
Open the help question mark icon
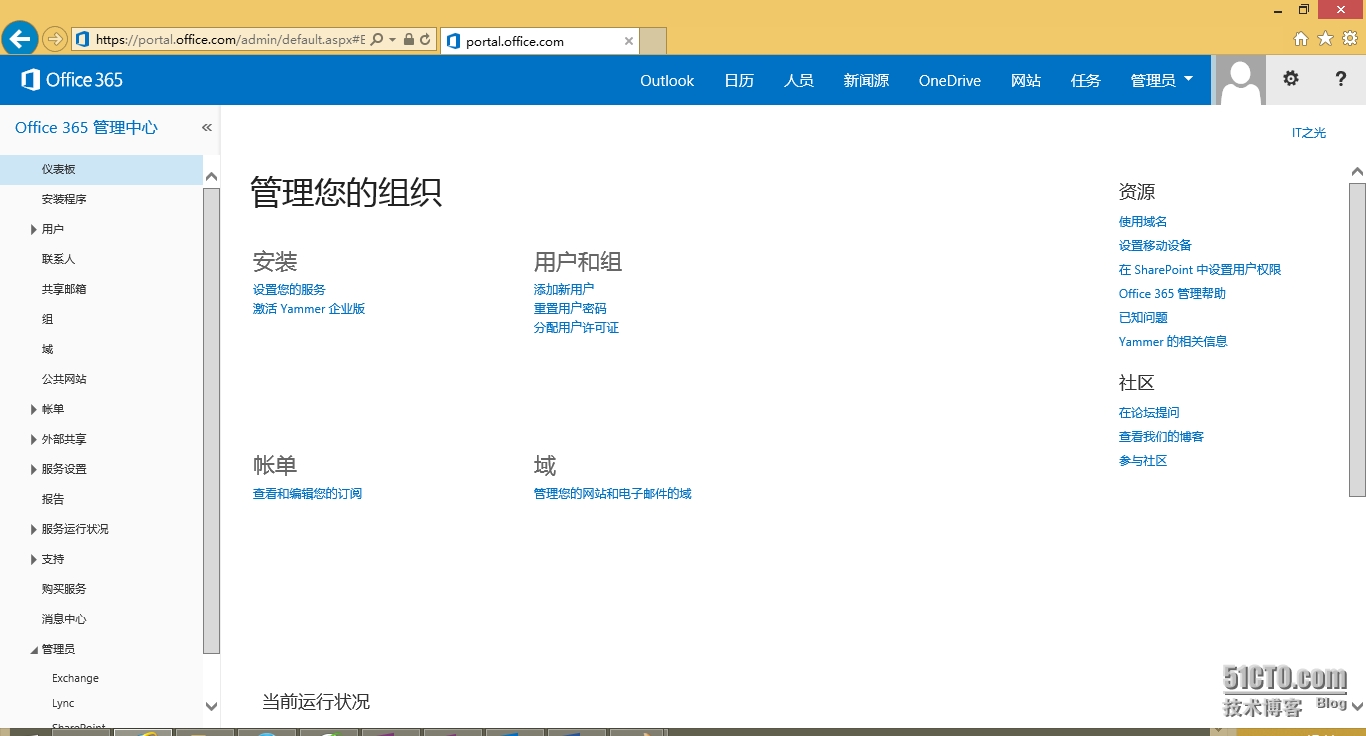(1340, 79)
